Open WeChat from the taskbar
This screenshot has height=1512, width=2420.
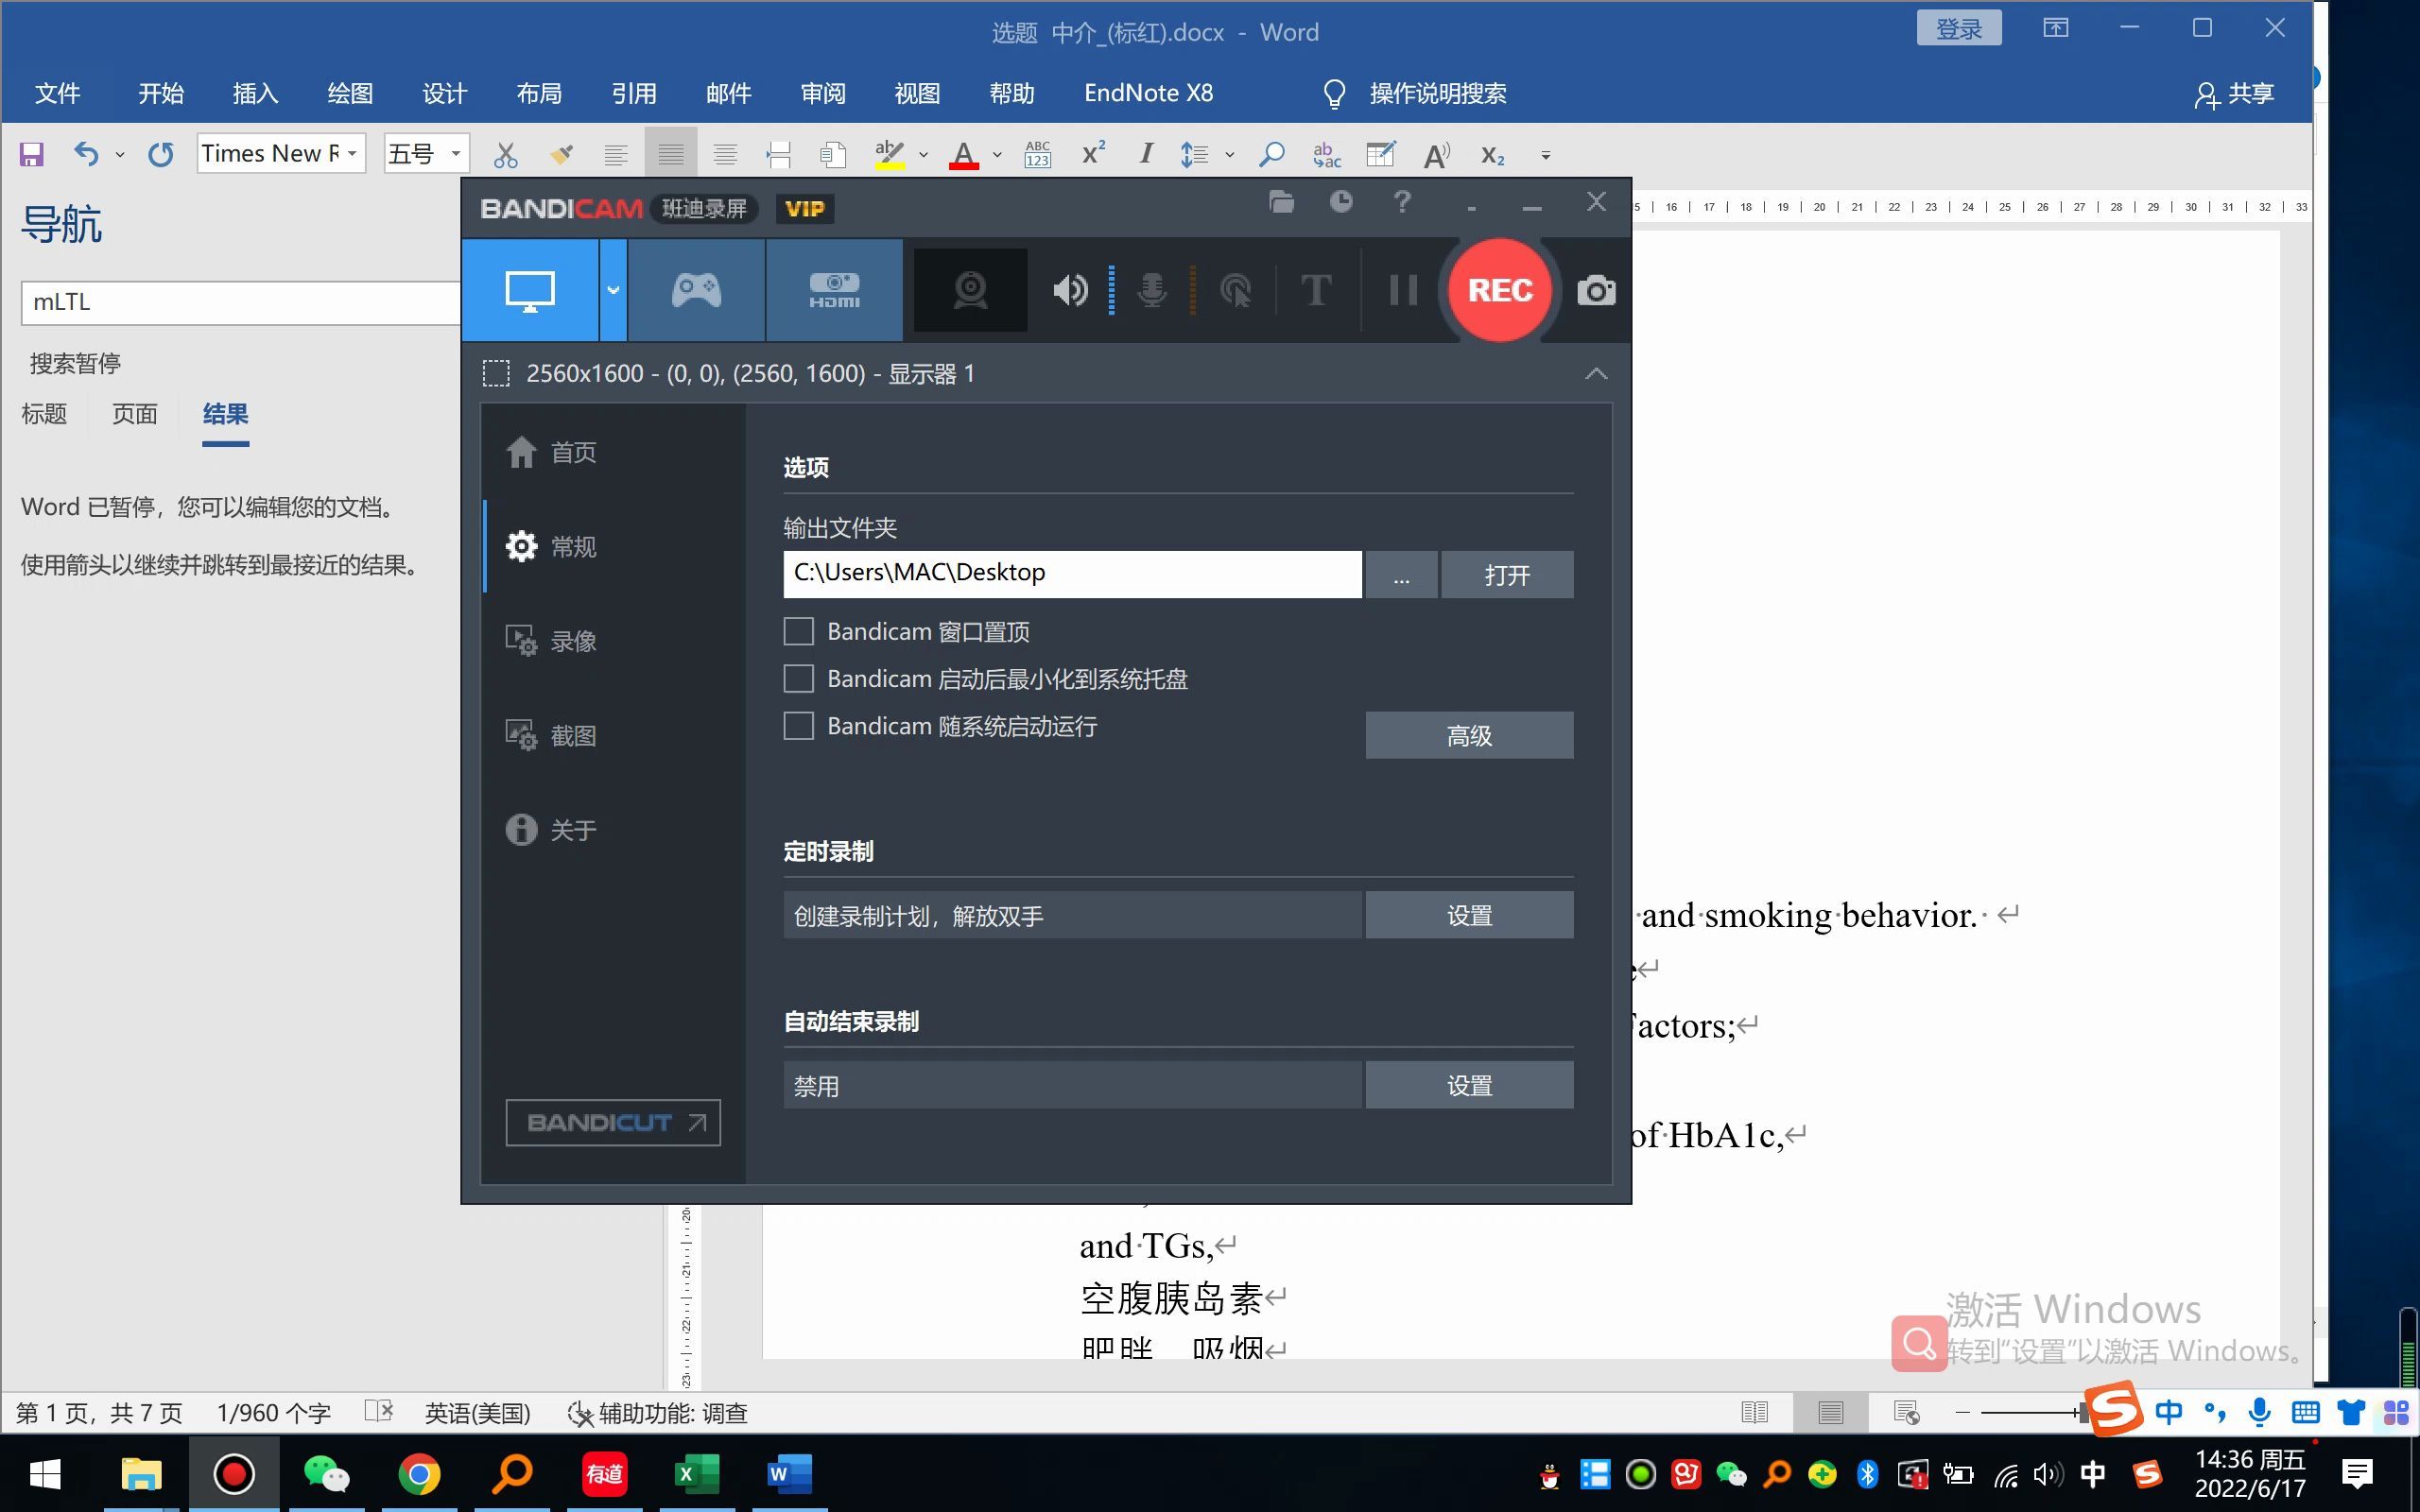[x=326, y=1474]
